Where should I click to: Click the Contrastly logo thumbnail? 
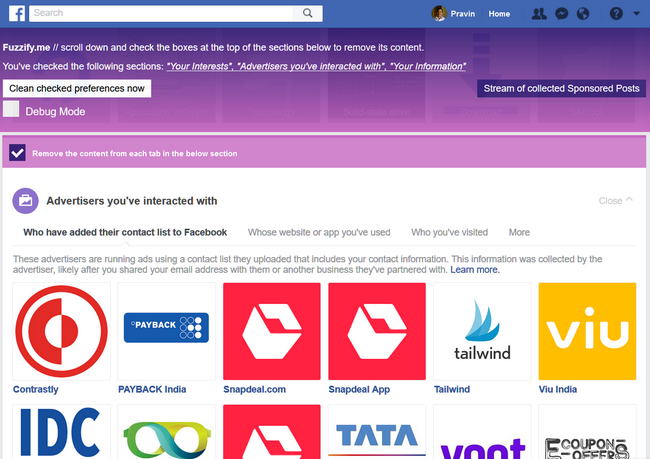(61, 331)
